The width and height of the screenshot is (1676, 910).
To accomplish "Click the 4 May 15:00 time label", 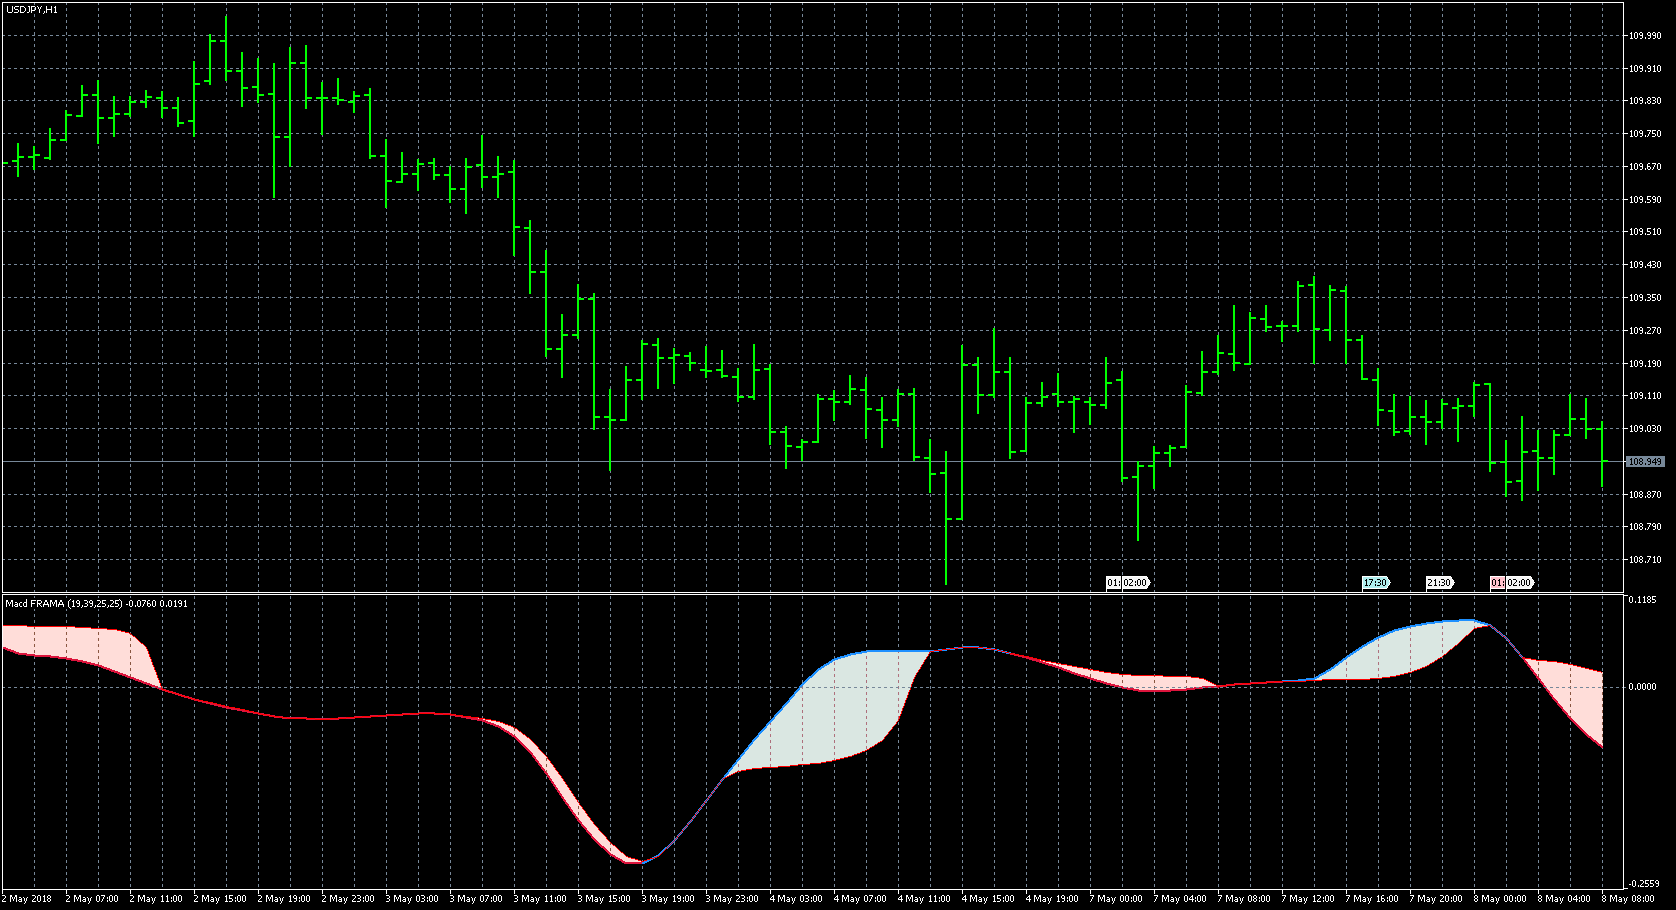I will [988, 899].
